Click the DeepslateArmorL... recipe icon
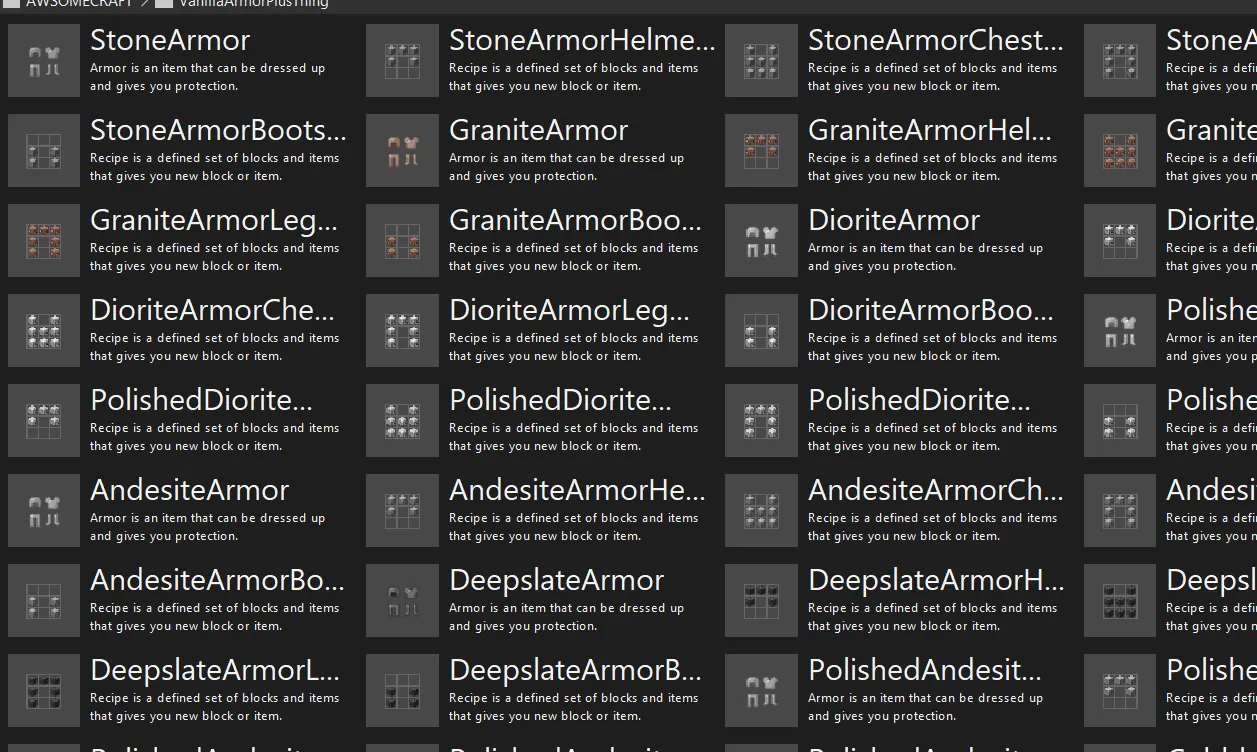1257x752 pixels. (44, 691)
